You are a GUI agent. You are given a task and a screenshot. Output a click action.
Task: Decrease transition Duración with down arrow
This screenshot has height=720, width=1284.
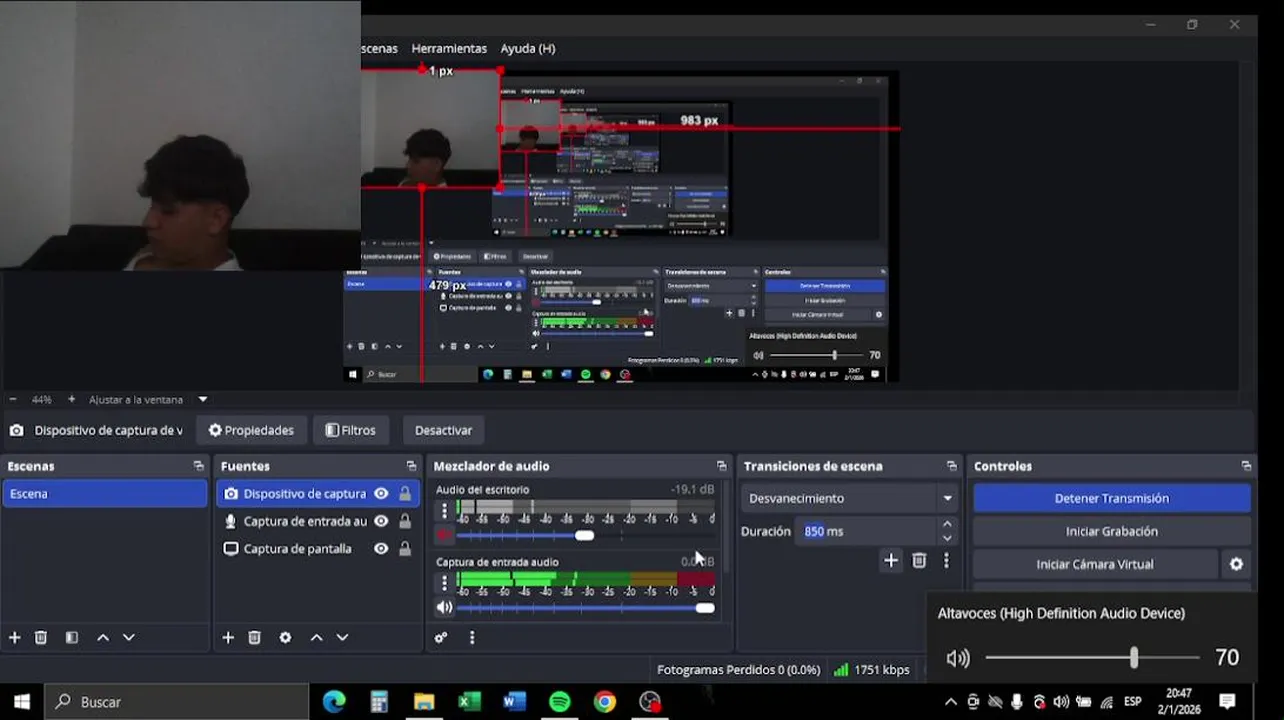pos(947,538)
